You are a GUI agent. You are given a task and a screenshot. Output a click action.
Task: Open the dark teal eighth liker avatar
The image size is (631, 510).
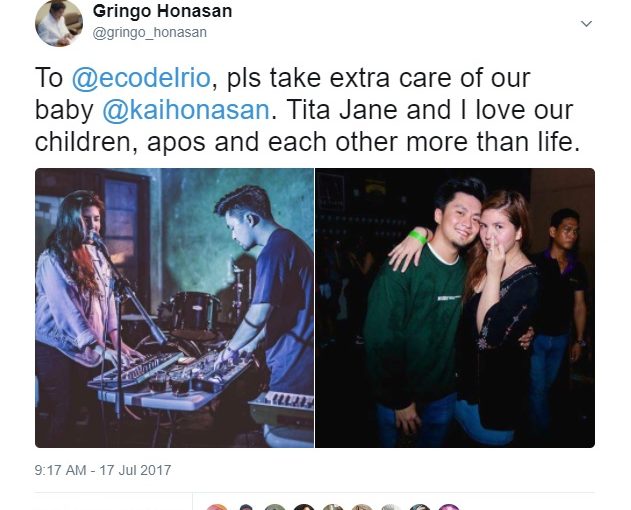tap(420, 507)
